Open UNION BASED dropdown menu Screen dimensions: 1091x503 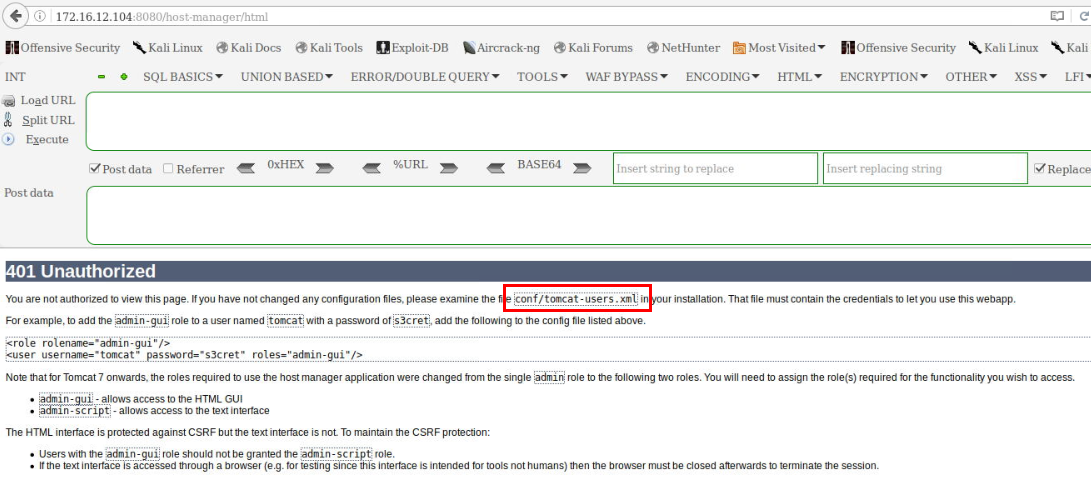click(287, 77)
